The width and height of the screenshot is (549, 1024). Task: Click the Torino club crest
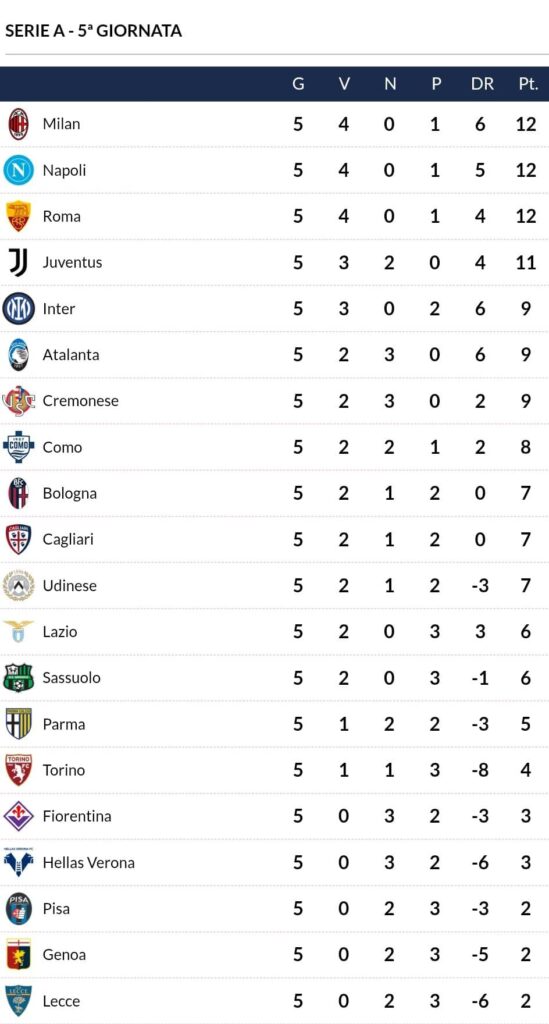coord(18,770)
